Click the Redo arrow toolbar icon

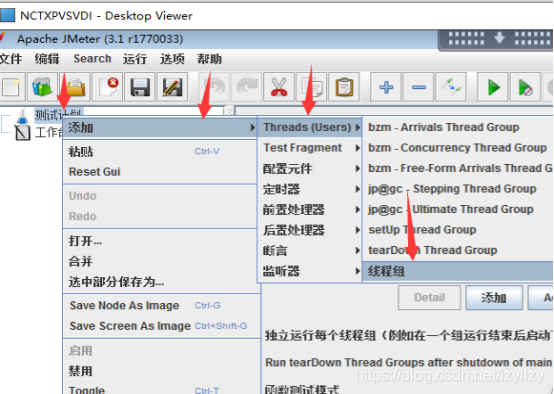247,87
